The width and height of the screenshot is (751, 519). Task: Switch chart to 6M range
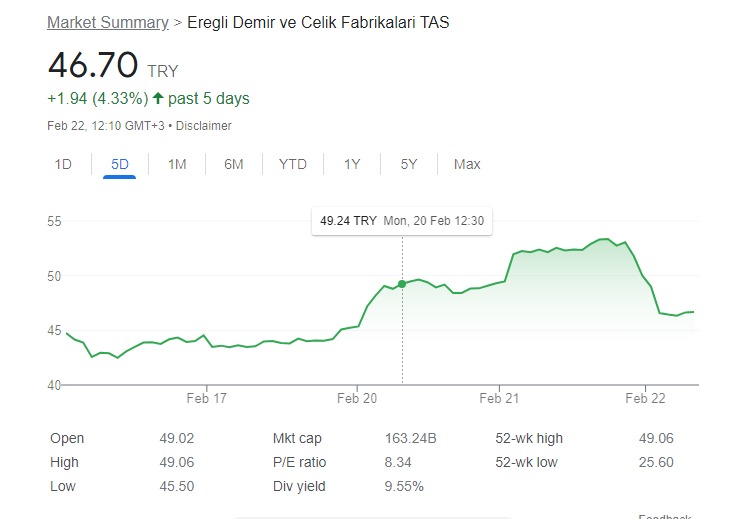234,164
